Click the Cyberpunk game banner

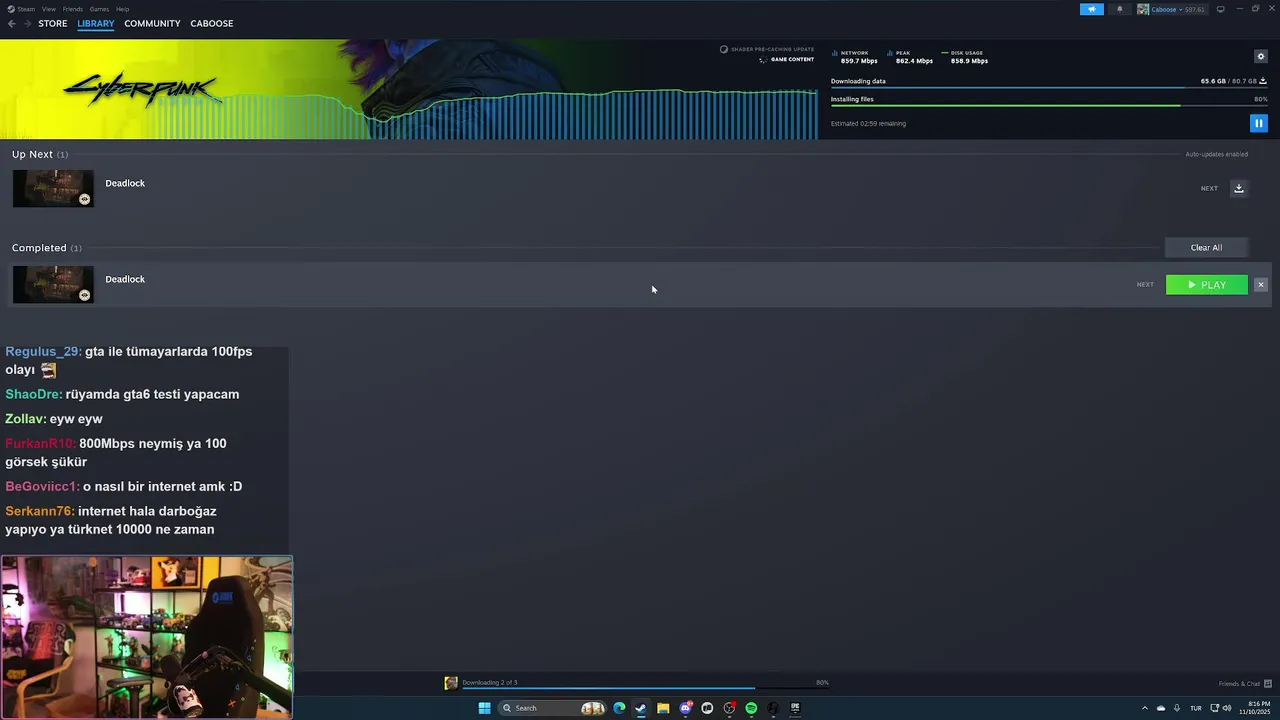point(409,89)
